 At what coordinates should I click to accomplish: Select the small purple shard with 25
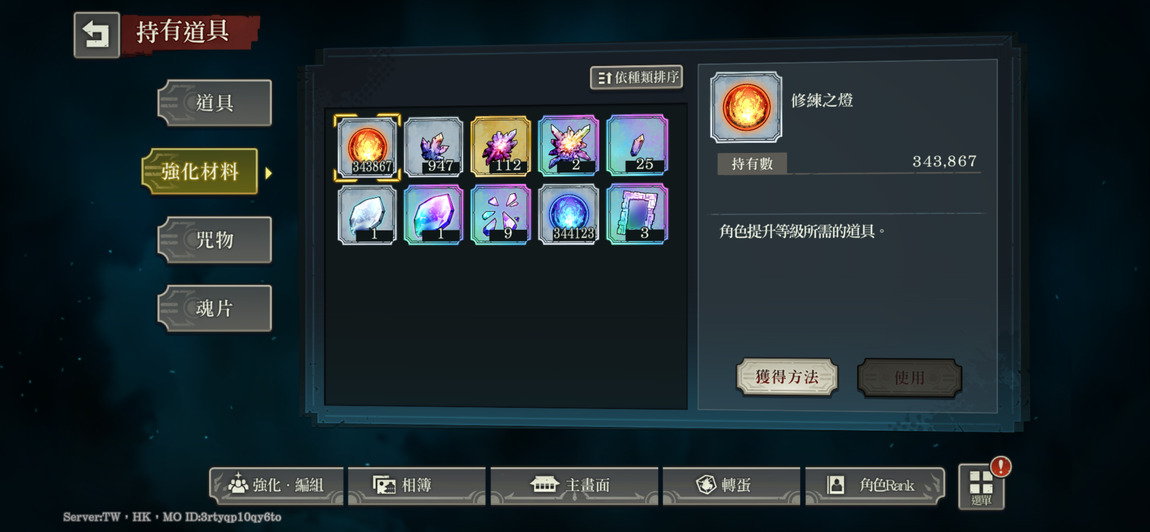pos(637,145)
